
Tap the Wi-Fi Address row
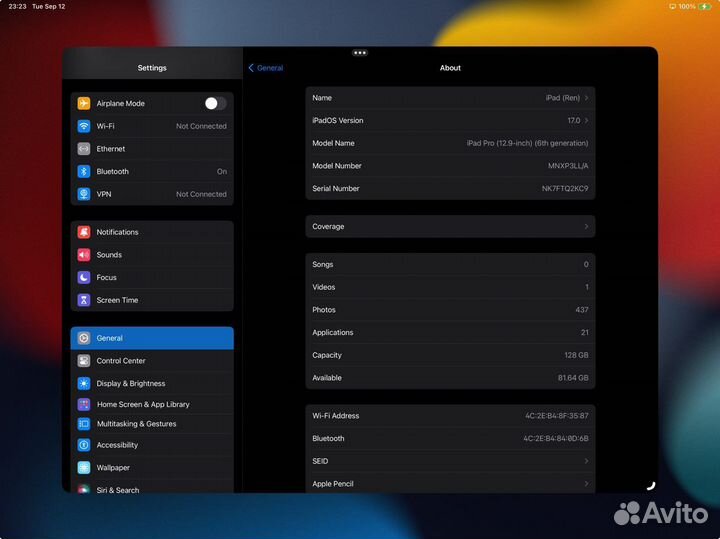[450, 416]
